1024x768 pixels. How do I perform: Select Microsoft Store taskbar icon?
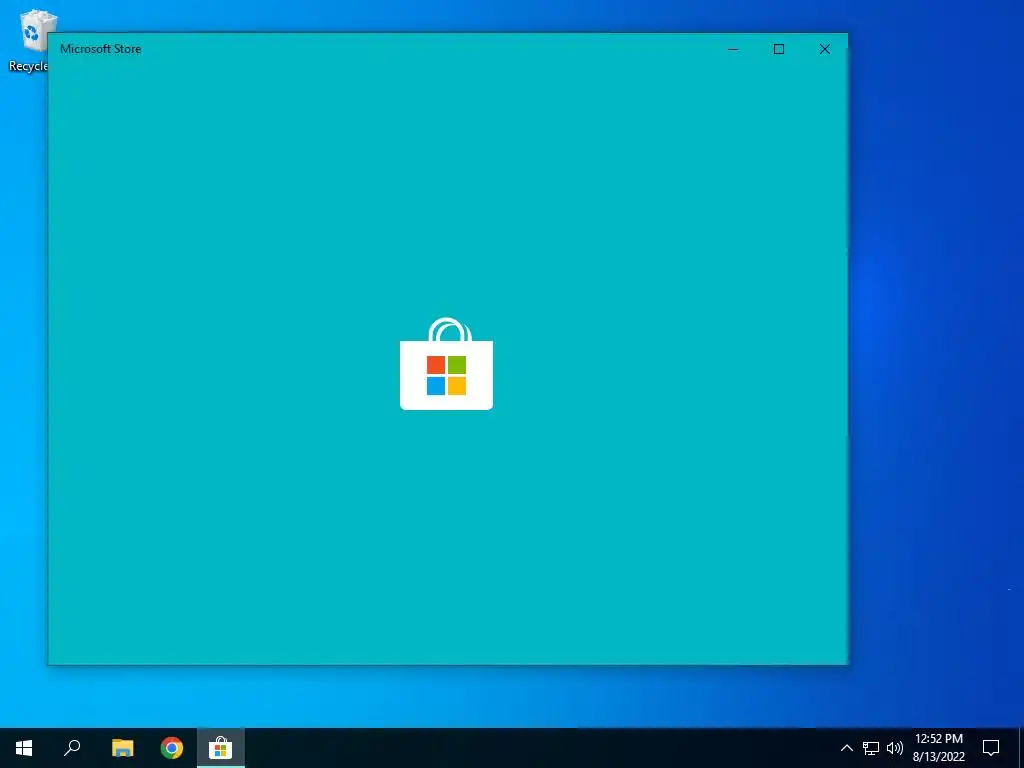221,748
